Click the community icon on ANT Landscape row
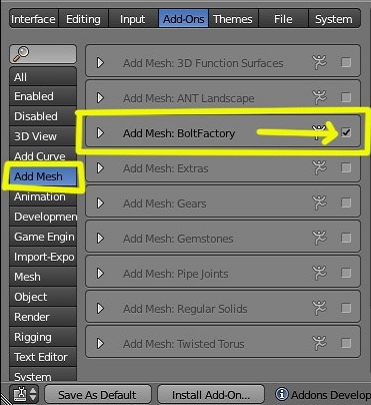 319,98
